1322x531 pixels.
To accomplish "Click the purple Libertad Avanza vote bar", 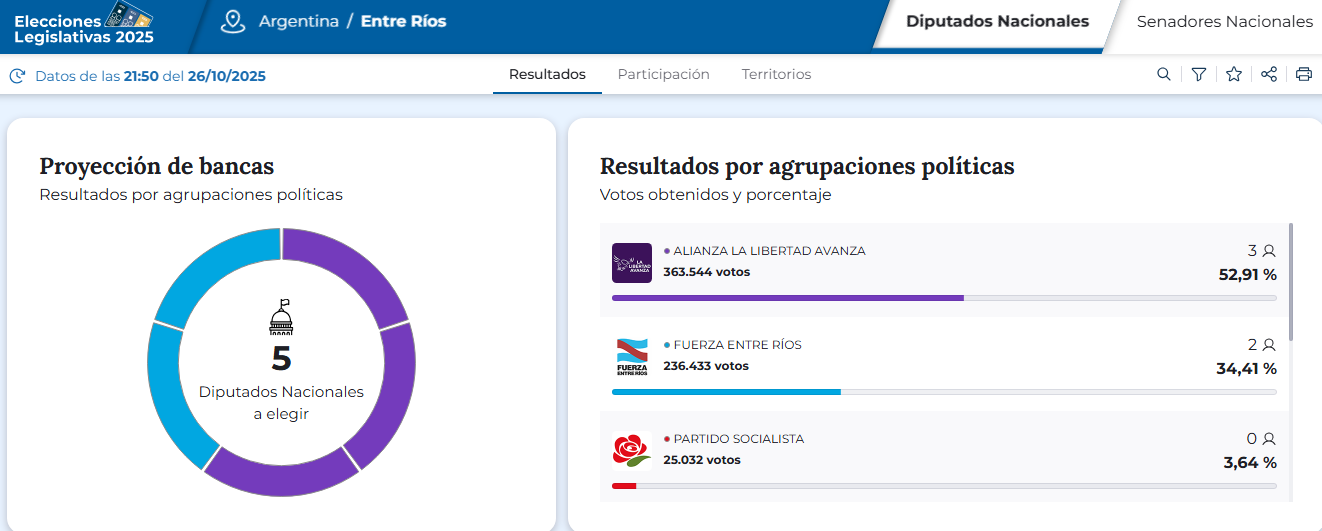I will pyautogui.click(x=788, y=298).
